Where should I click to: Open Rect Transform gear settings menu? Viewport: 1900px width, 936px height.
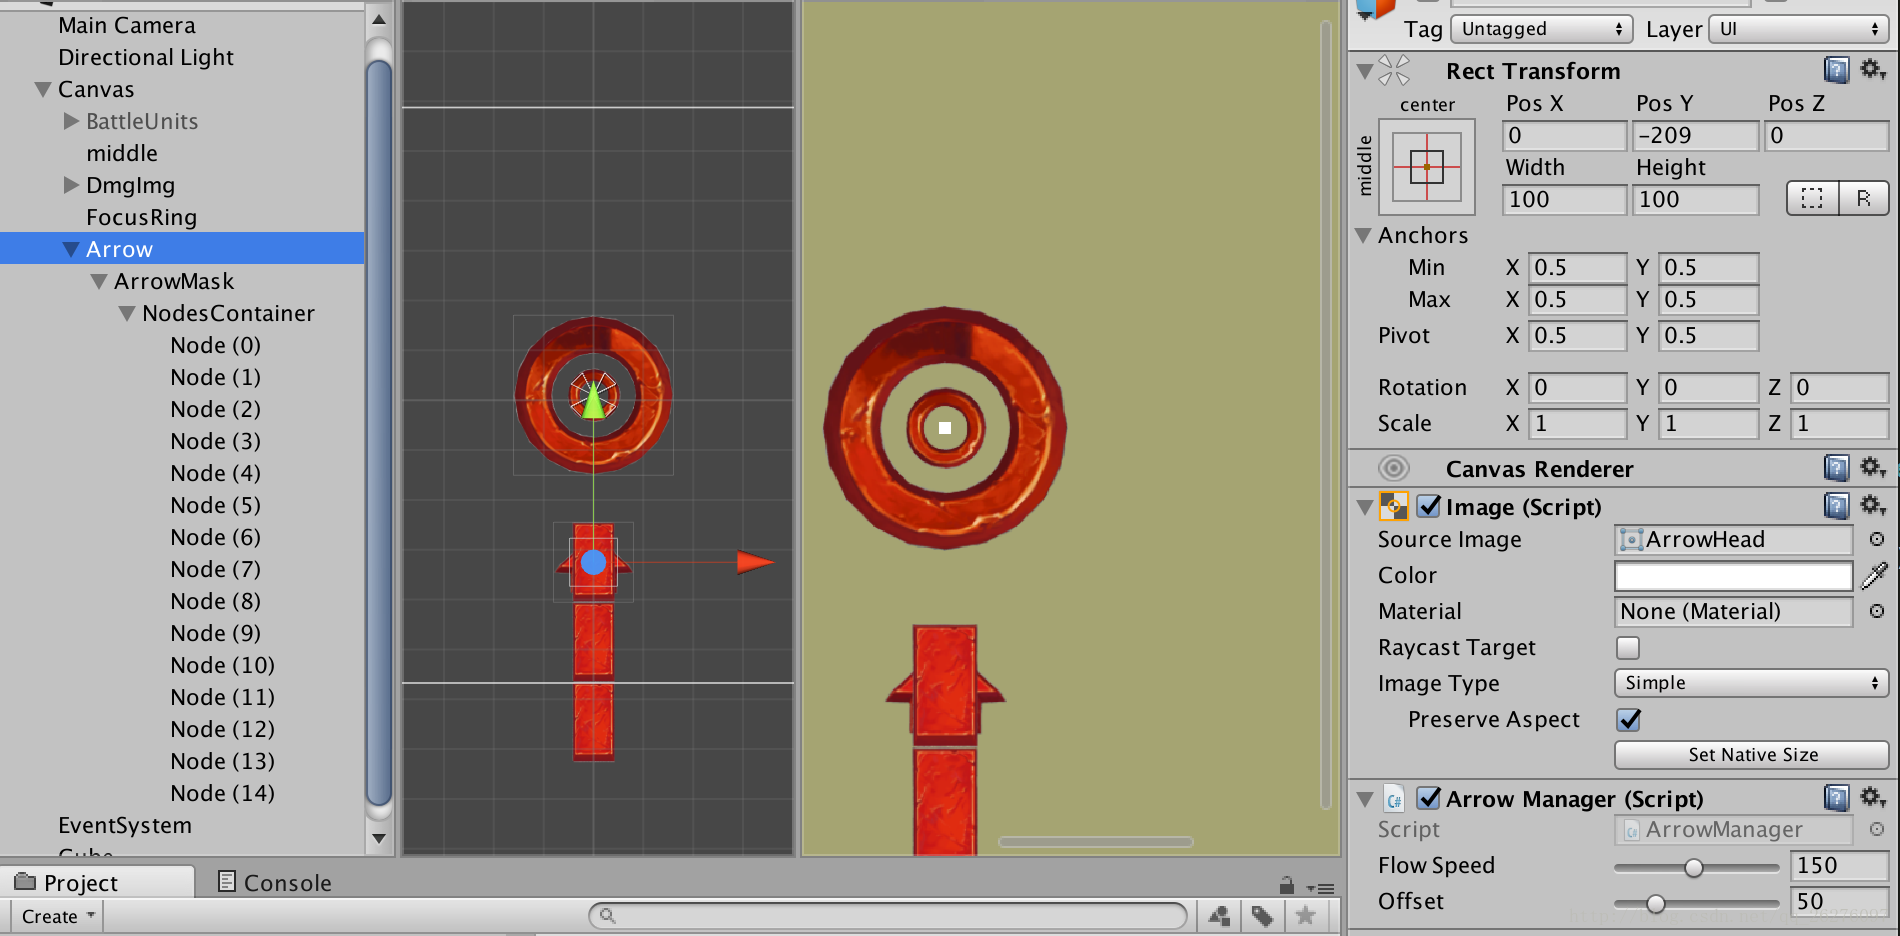coord(1873,69)
